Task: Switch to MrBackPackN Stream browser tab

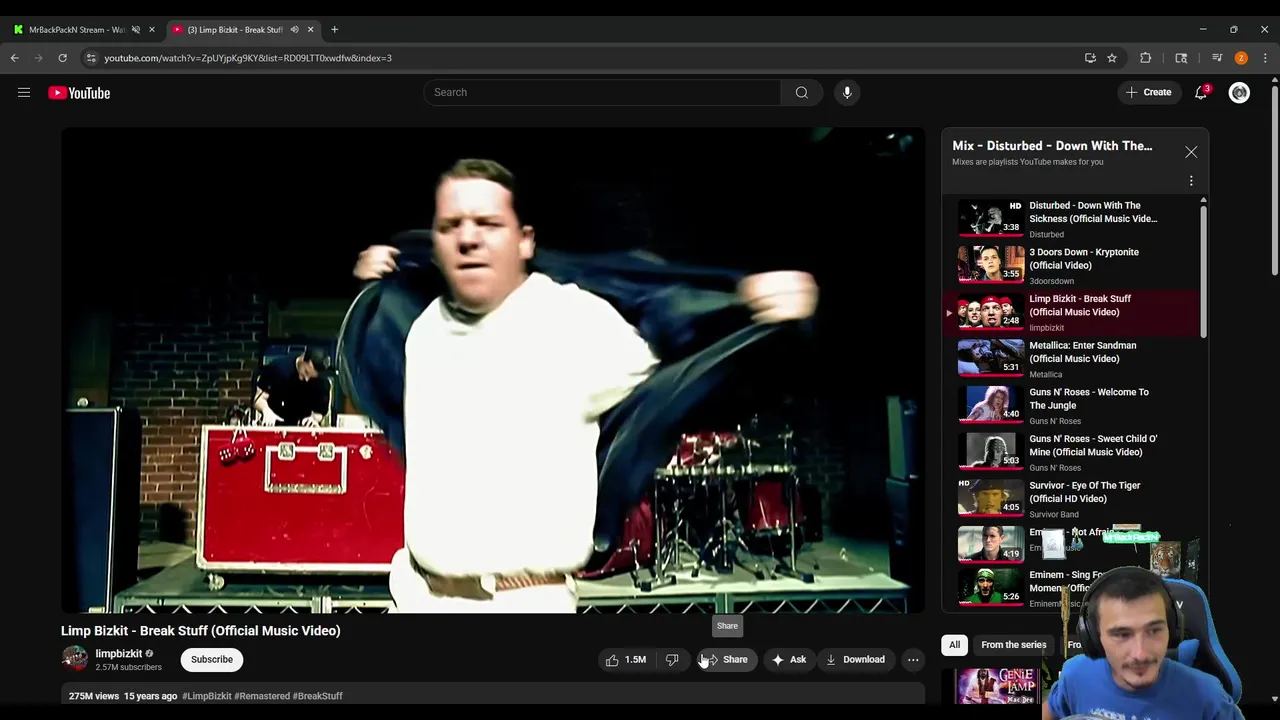Action: click(78, 30)
